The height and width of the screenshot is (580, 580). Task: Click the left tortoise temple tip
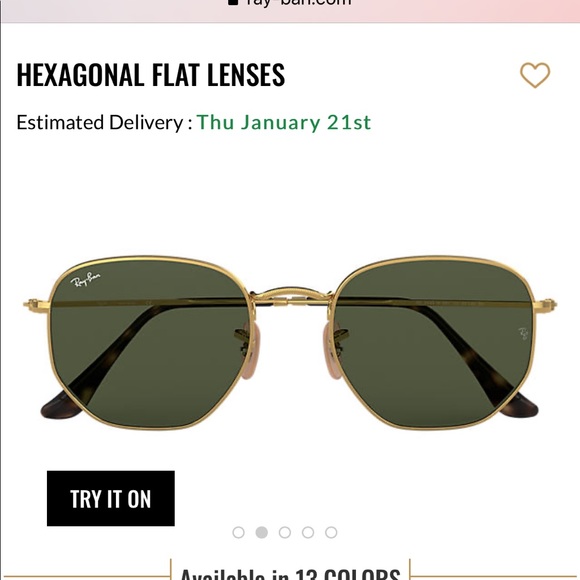point(61,406)
